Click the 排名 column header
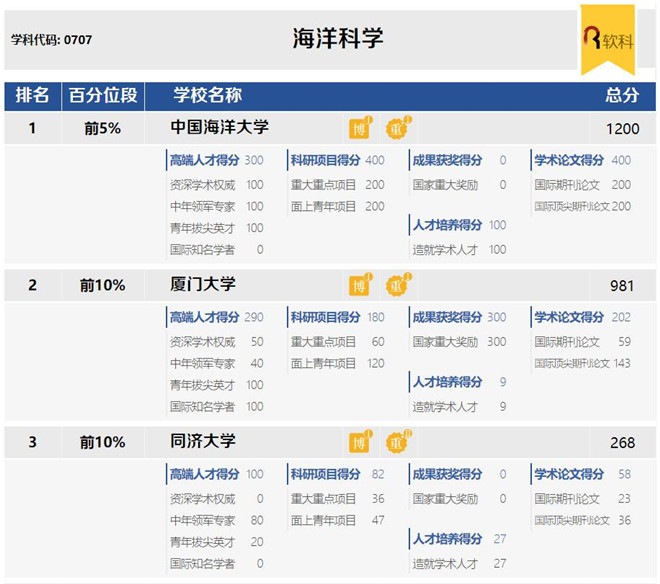The image size is (660, 584). pos(32,95)
